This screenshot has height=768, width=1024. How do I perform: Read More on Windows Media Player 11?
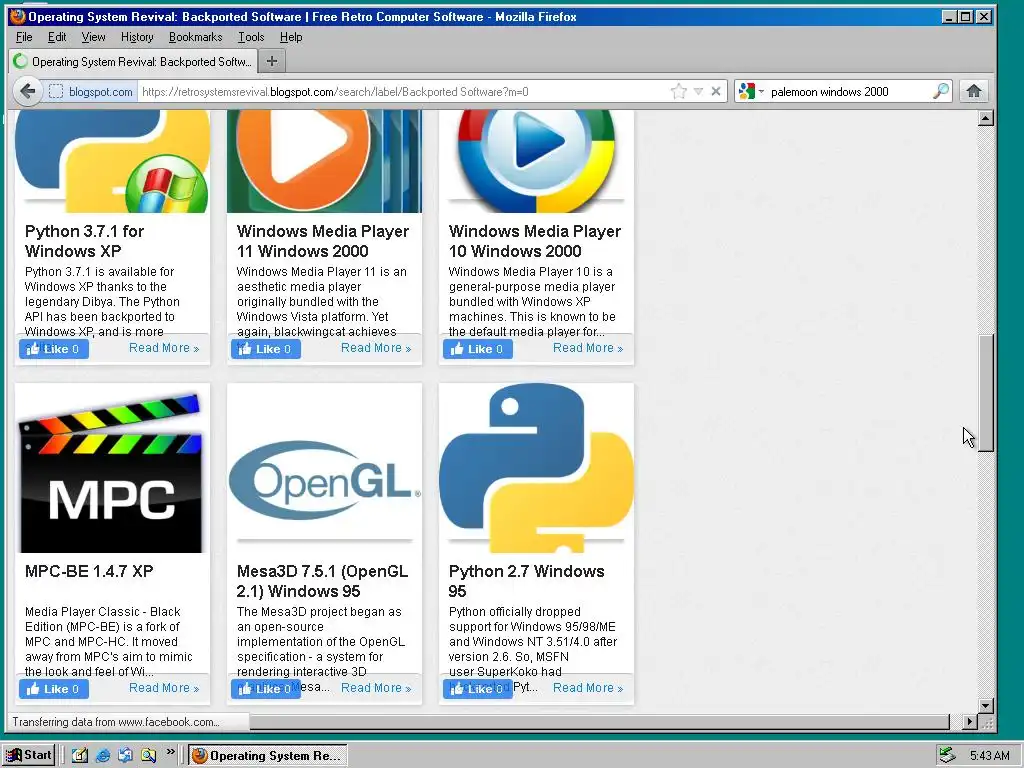[376, 348]
